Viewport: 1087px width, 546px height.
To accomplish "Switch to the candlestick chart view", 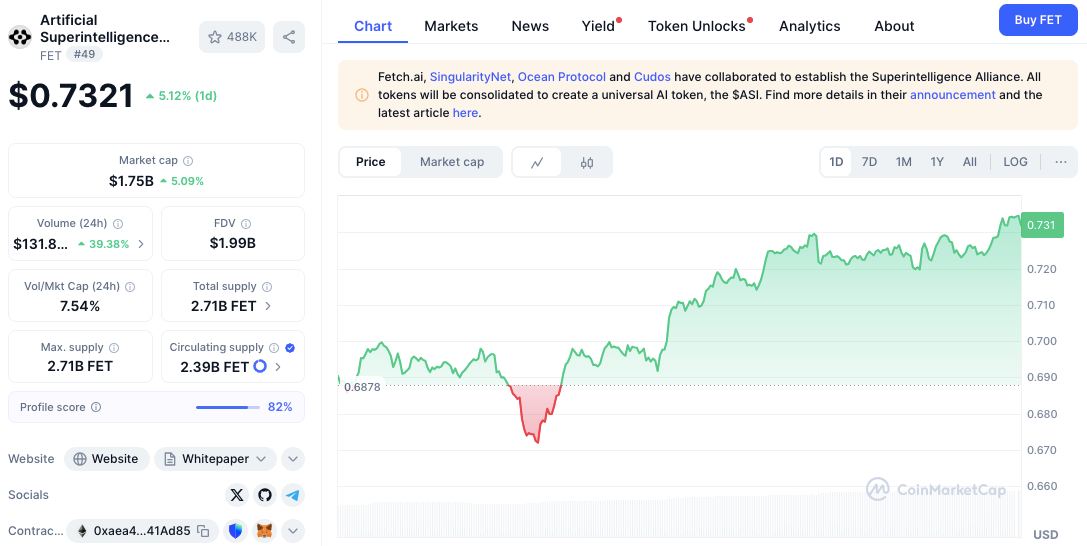I will pyautogui.click(x=587, y=162).
